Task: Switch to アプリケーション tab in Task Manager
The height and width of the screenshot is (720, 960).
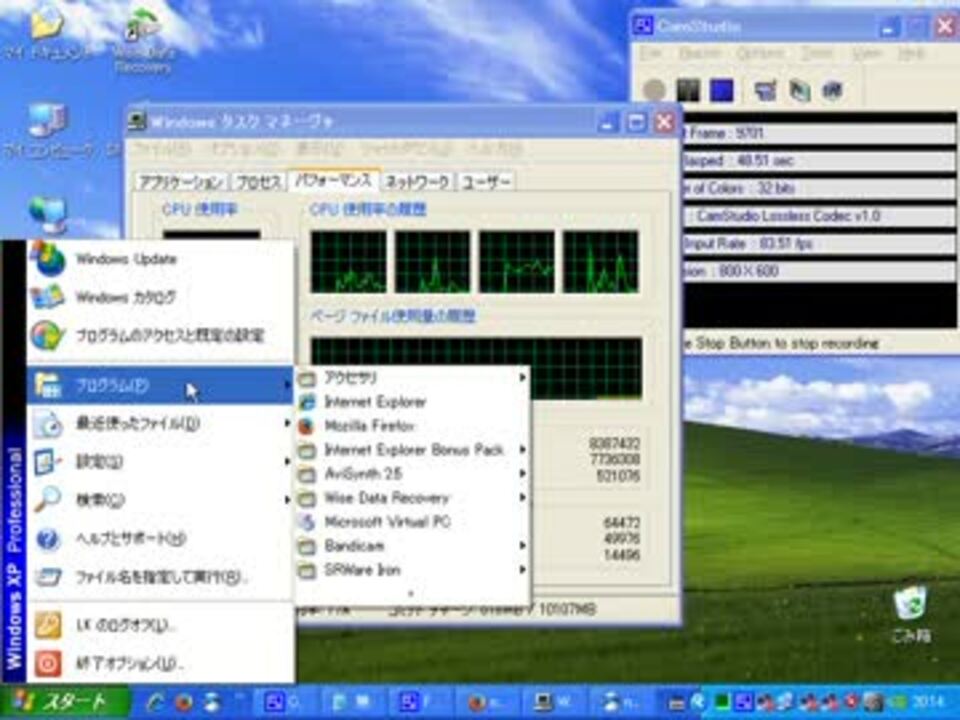Action: click(x=181, y=182)
